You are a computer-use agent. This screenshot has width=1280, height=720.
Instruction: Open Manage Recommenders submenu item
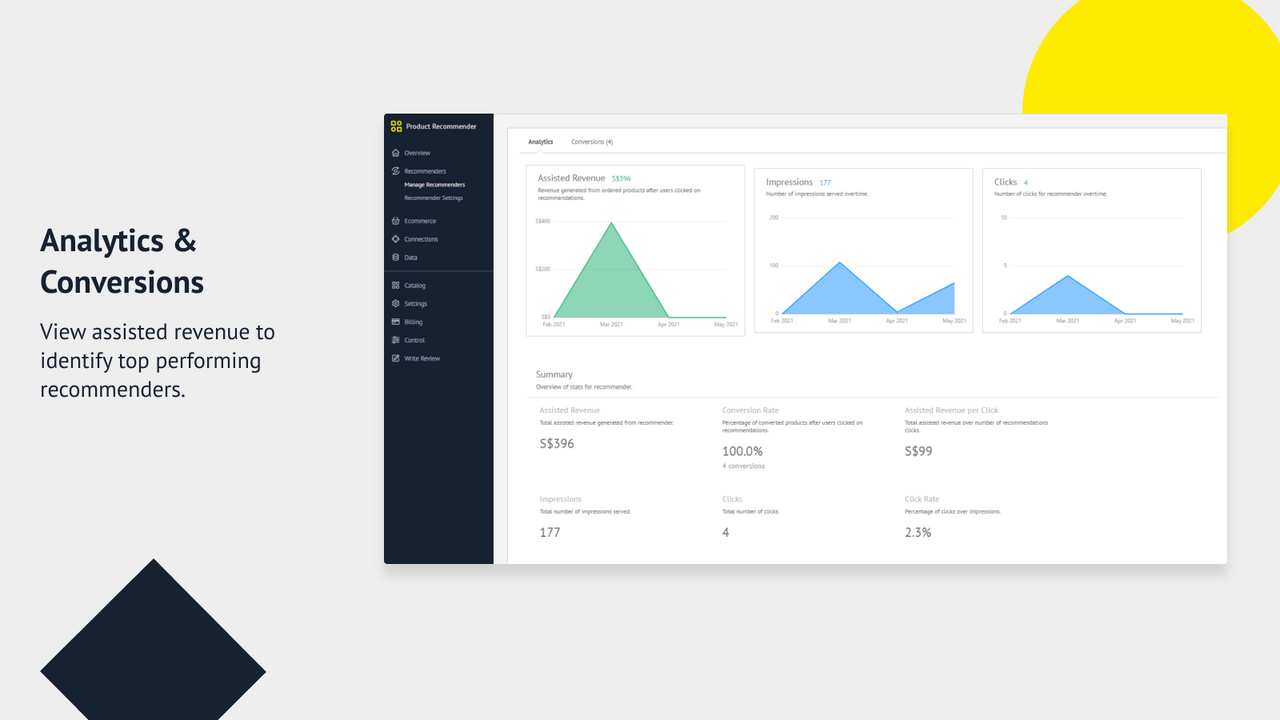coord(434,185)
